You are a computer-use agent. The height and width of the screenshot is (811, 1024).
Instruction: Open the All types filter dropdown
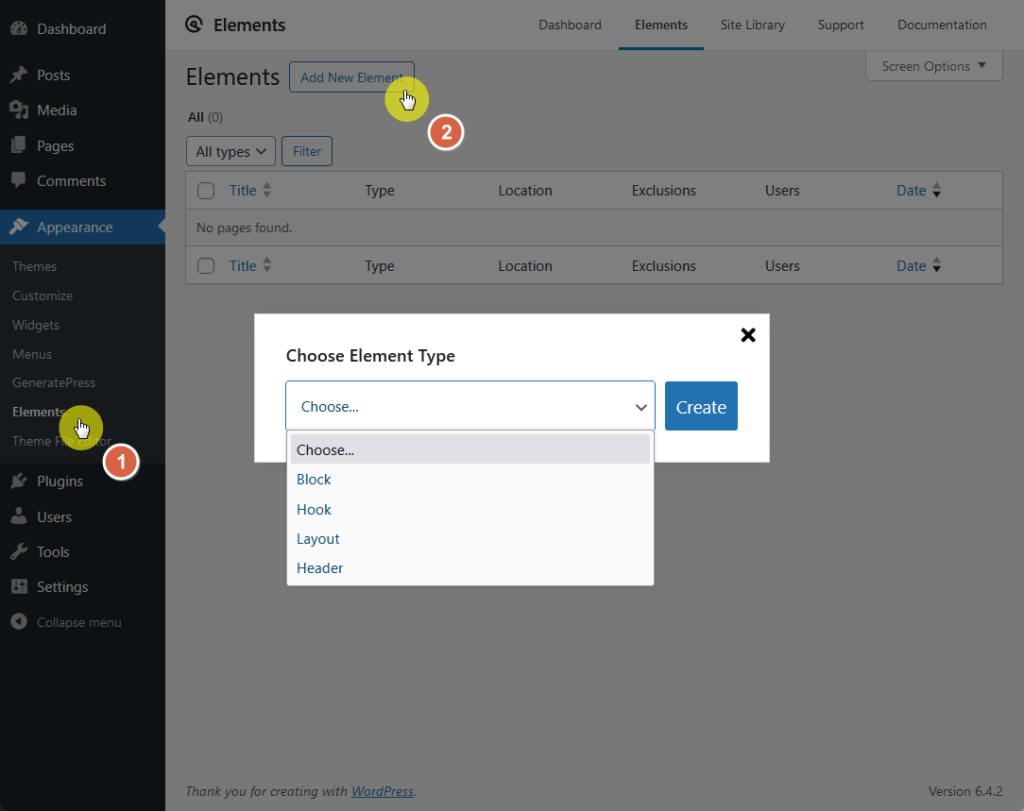(x=231, y=151)
